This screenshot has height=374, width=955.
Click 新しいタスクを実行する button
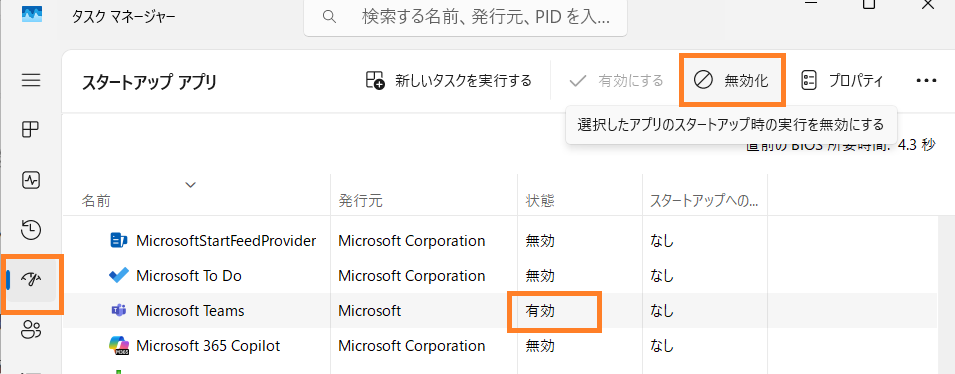click(449, 80)
